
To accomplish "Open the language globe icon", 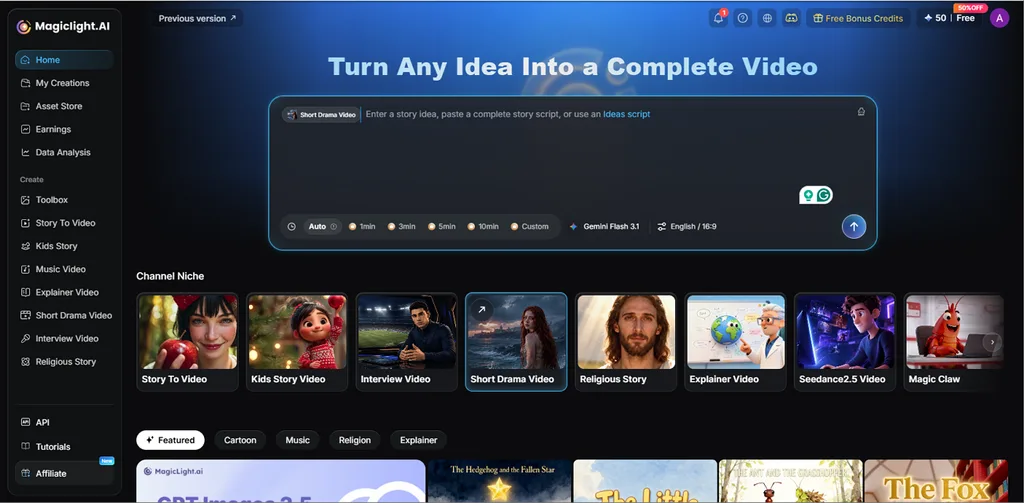I will [767, 18].
